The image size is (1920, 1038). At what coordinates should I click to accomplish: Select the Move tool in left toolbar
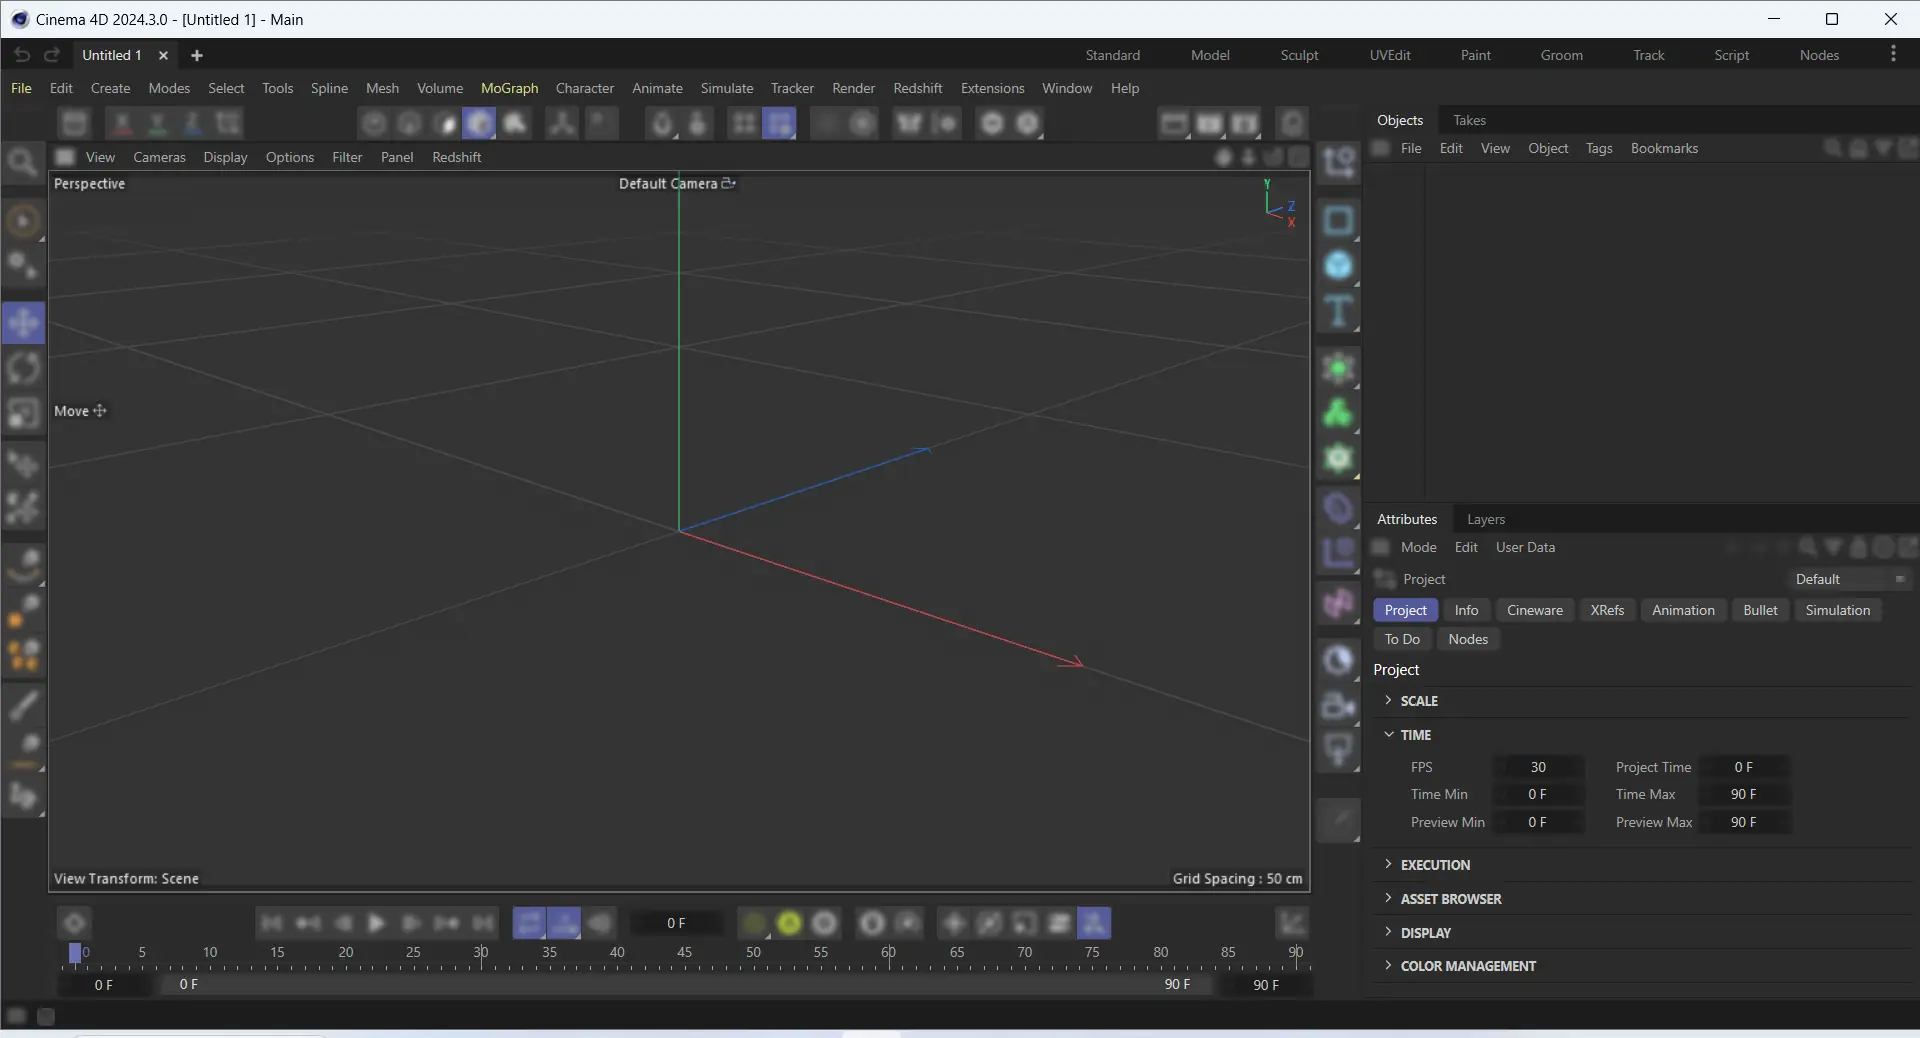click(x=23, y=323)
